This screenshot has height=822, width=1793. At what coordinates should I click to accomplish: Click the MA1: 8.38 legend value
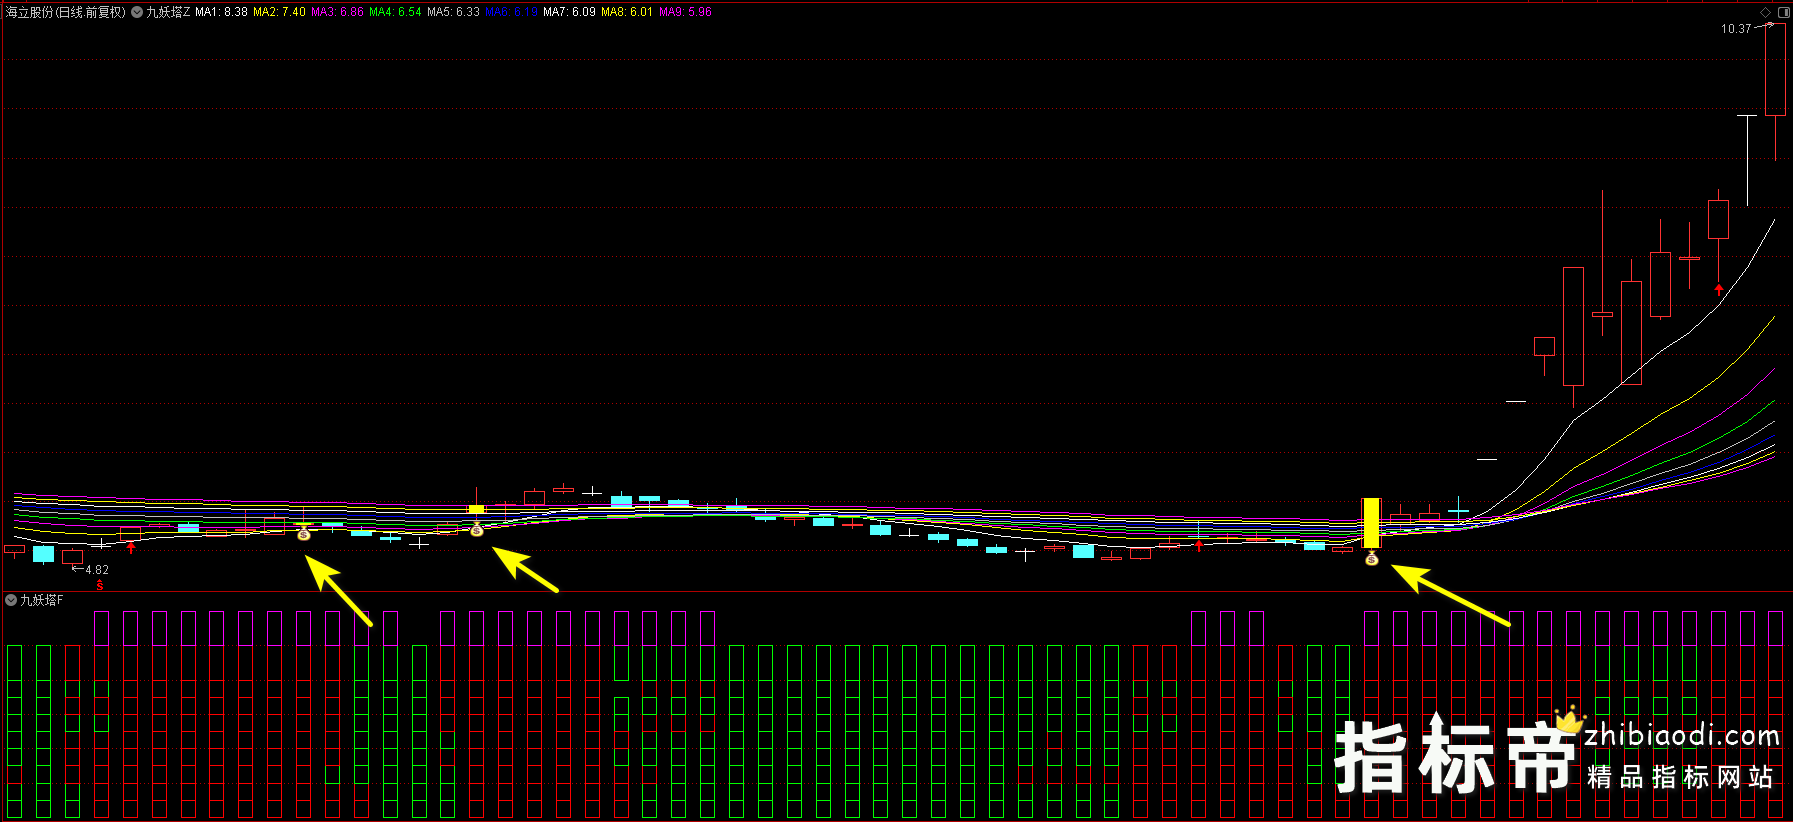click(221, 12)
